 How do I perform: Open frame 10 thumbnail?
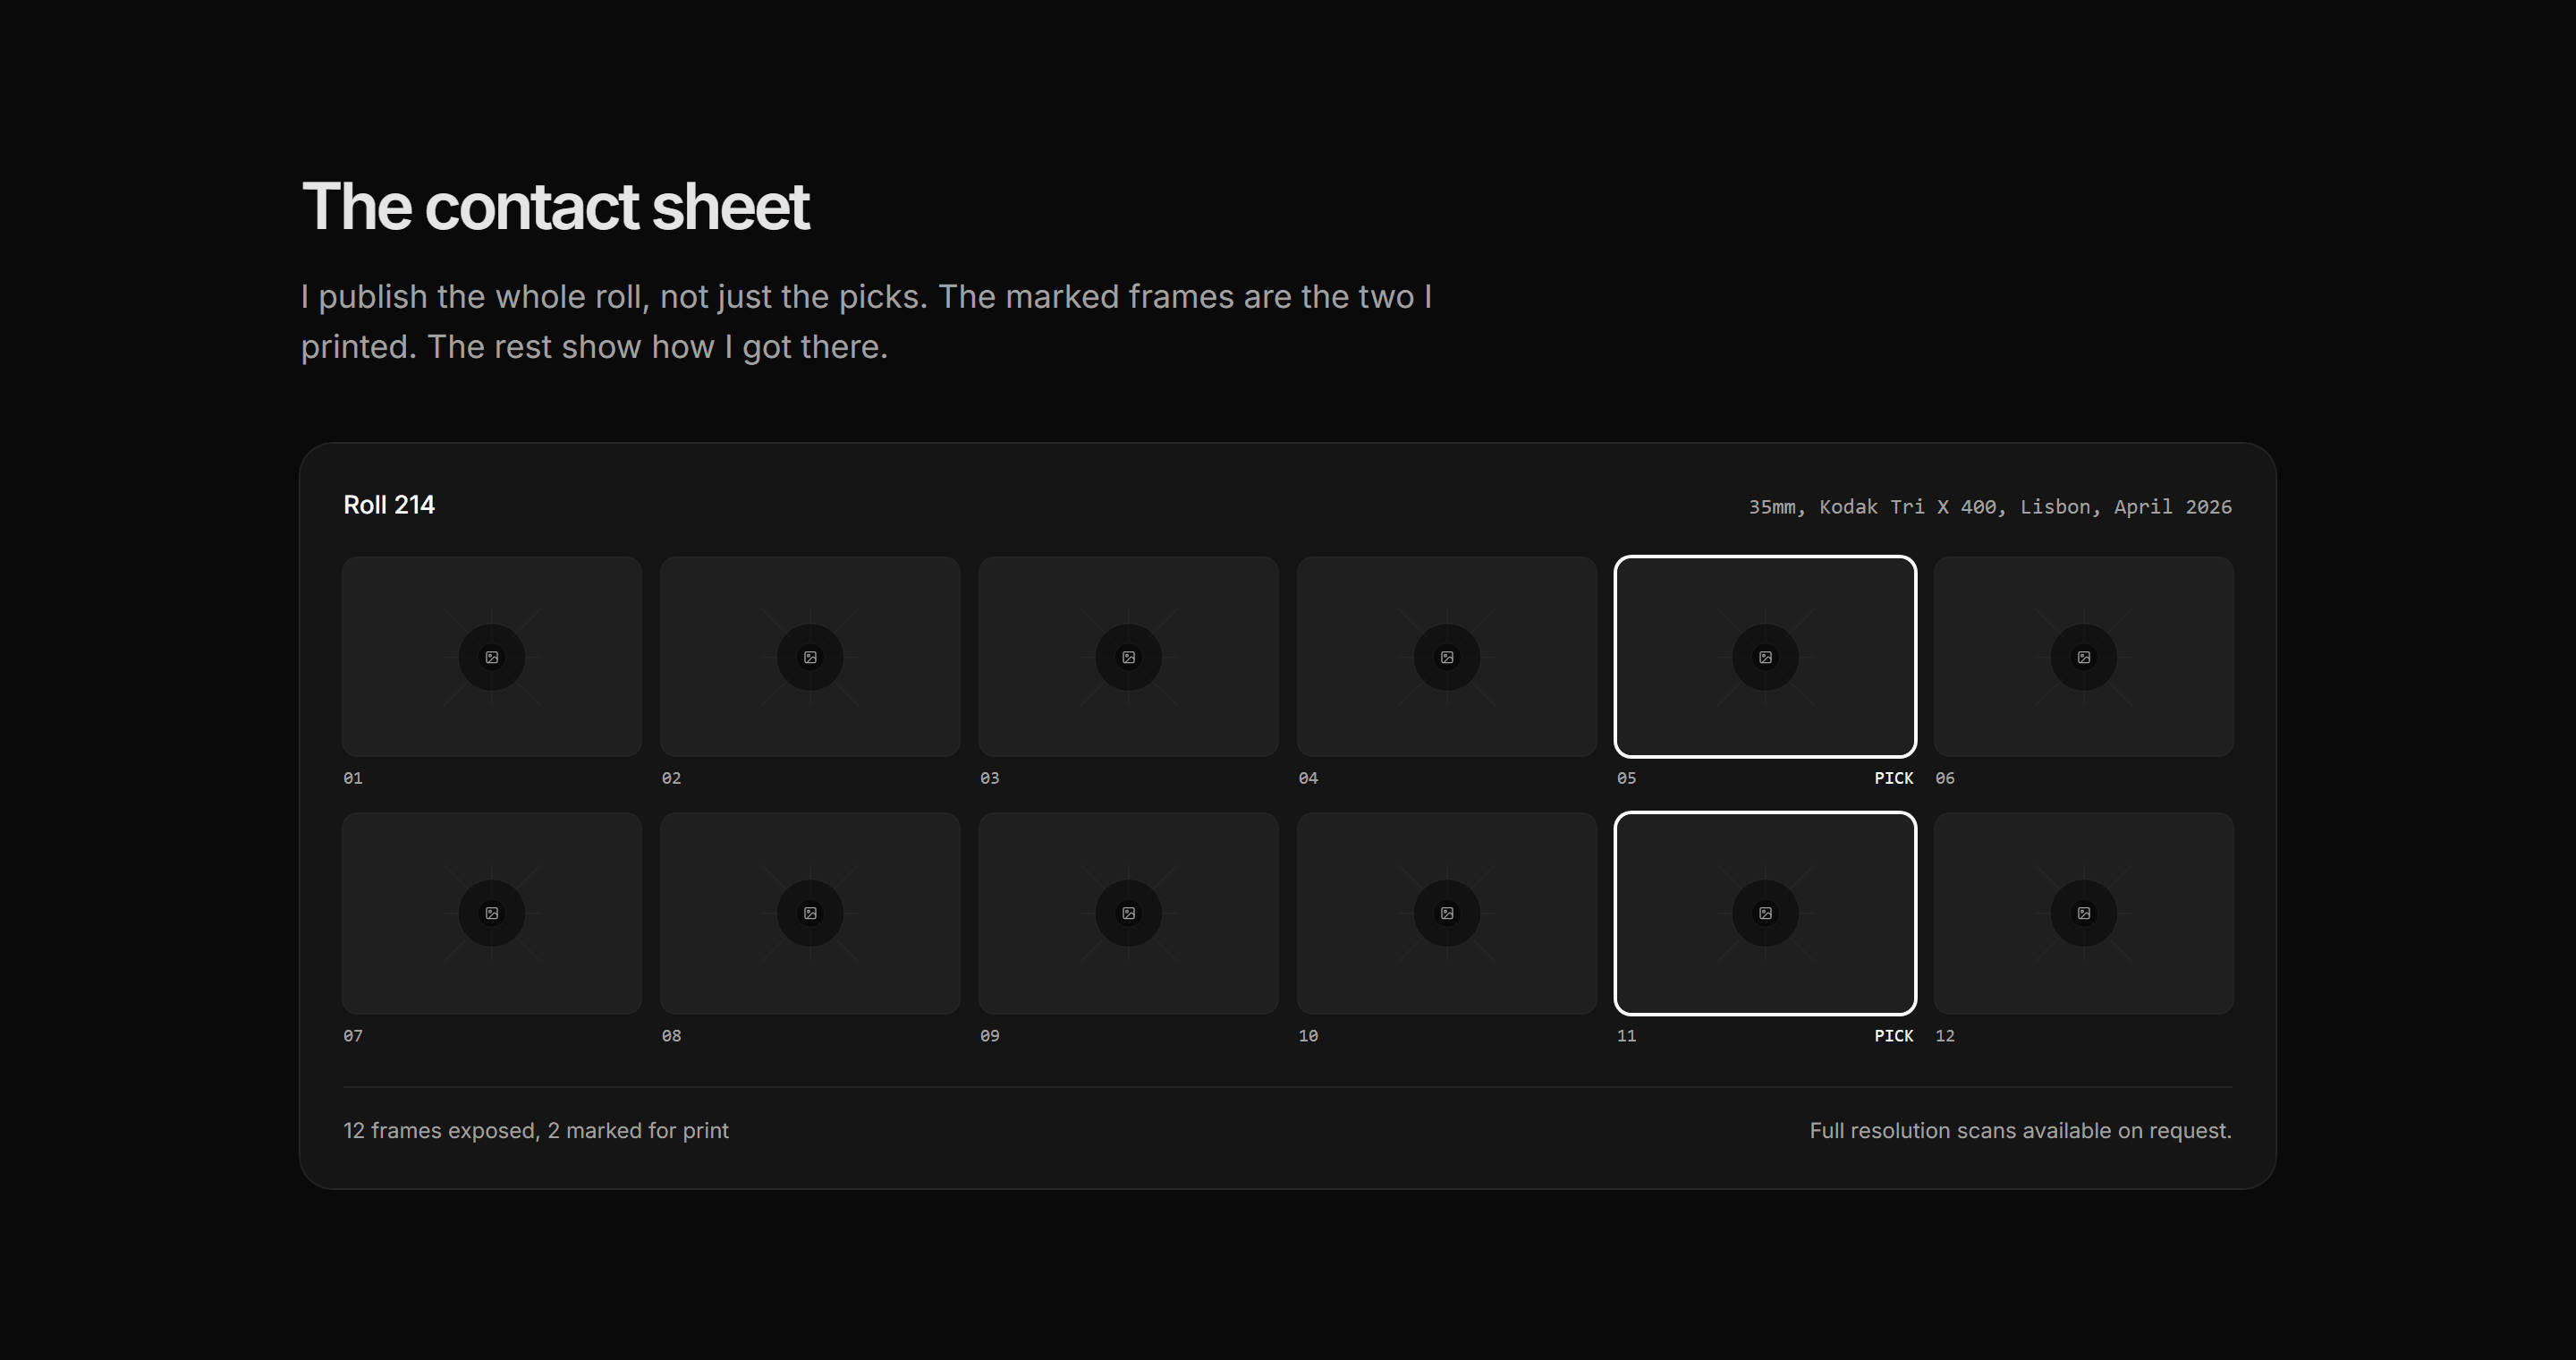(1447, 913)
